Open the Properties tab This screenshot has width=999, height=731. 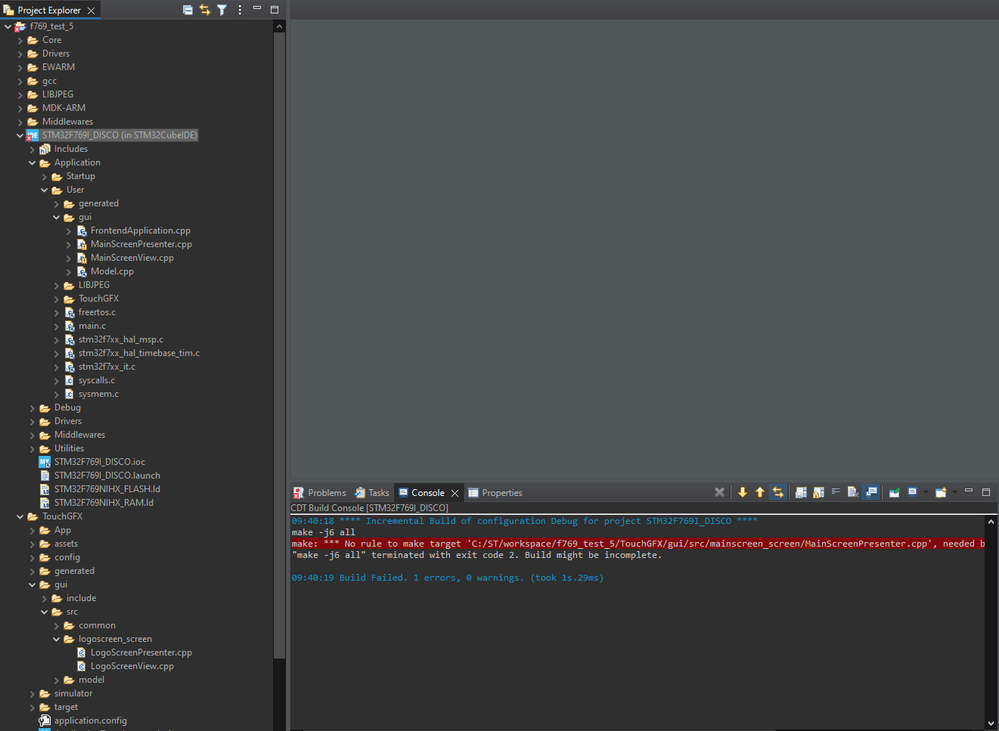click(495, 493)
